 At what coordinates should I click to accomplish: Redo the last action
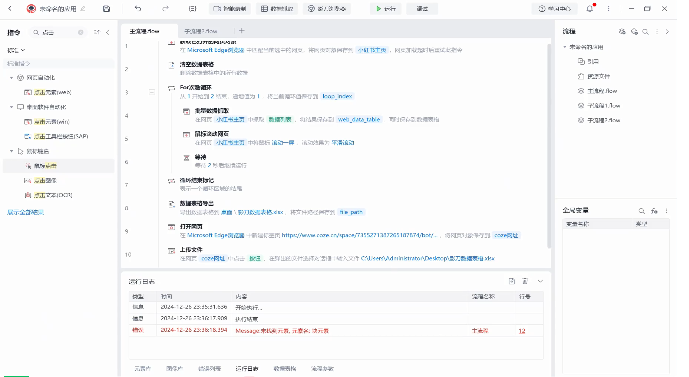pyautogui.click(x=166, y=9)
